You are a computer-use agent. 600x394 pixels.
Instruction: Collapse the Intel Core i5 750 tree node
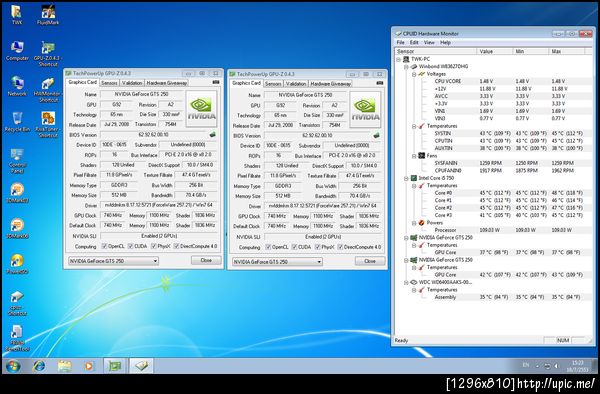coord(406,178)
